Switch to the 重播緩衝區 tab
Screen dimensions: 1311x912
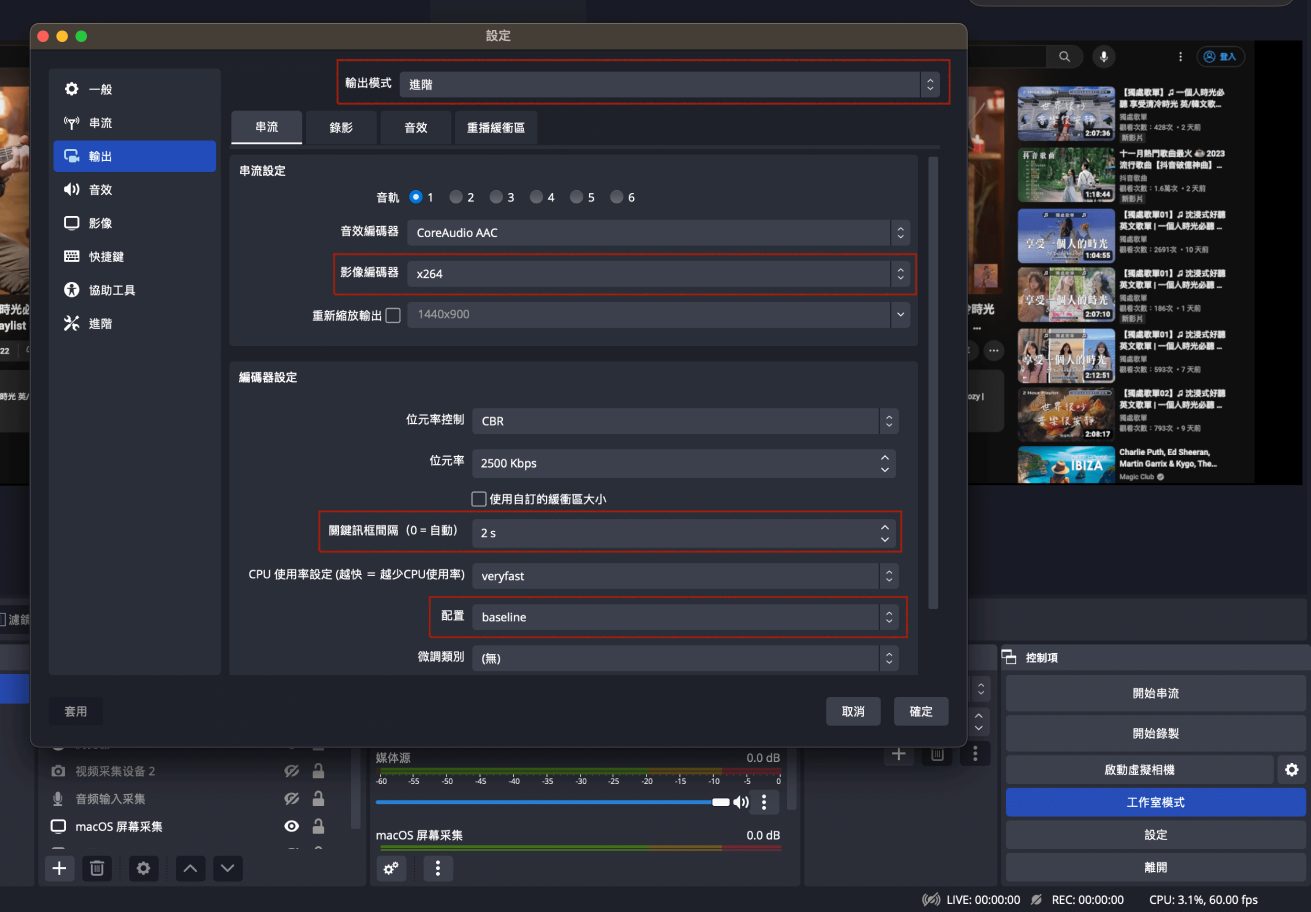(496, 128)
